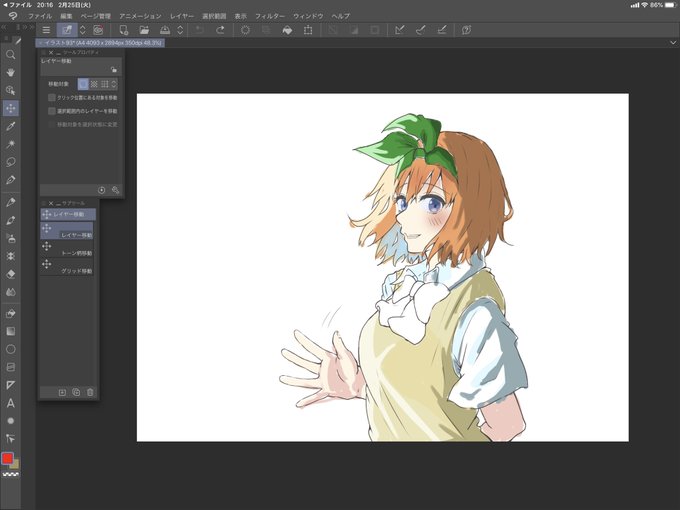This screenshot has width=680, height=510.
Task: Toggle the edit-mode icon in command bar
Action: 67,30
